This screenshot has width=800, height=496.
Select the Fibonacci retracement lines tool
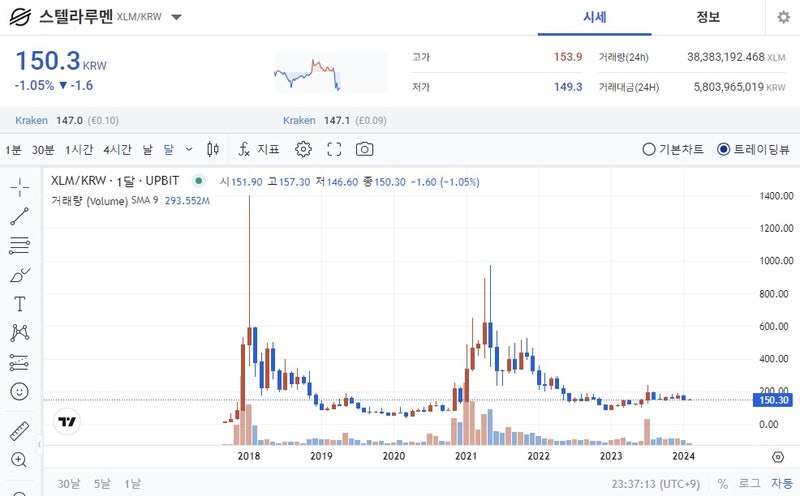pos(19,245)
